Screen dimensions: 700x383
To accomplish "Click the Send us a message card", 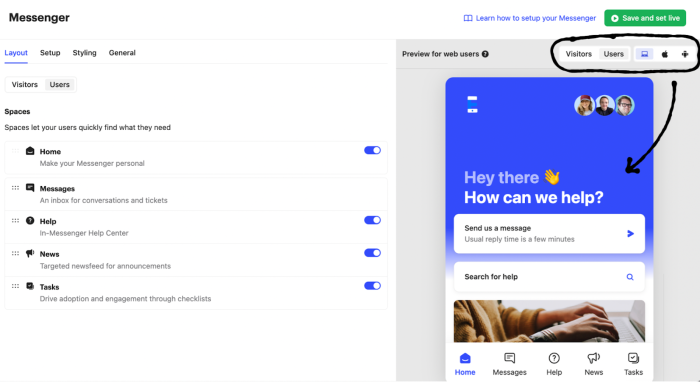I will 549,233.
